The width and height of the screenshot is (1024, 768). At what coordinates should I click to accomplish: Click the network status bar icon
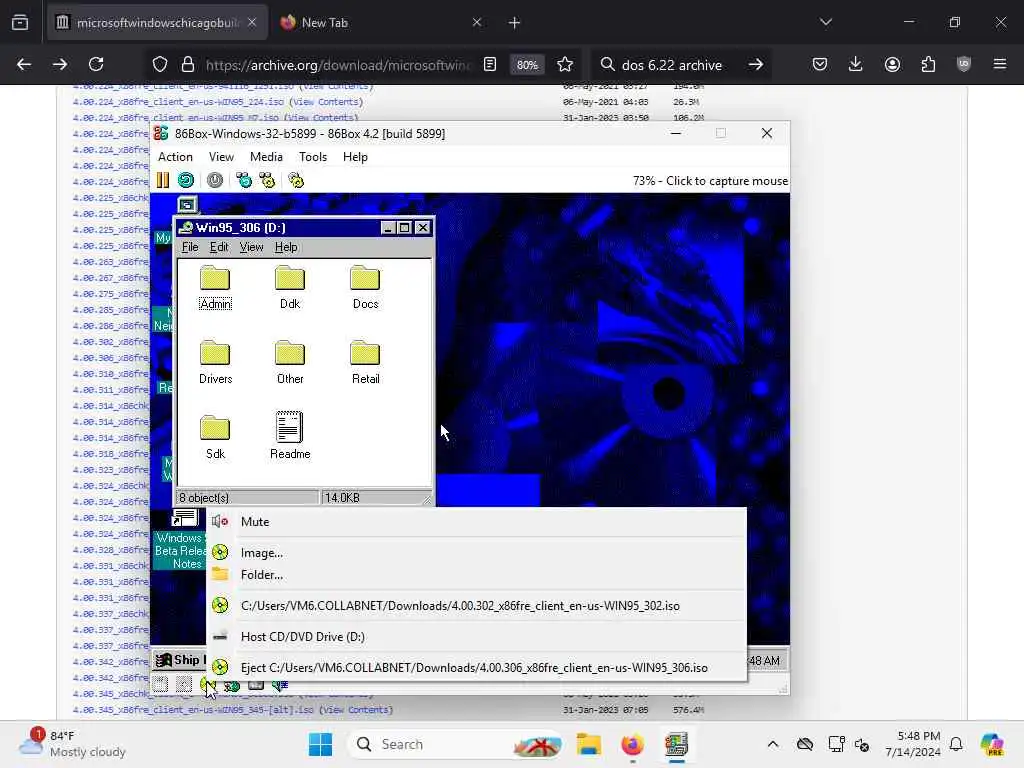[231, 685]
